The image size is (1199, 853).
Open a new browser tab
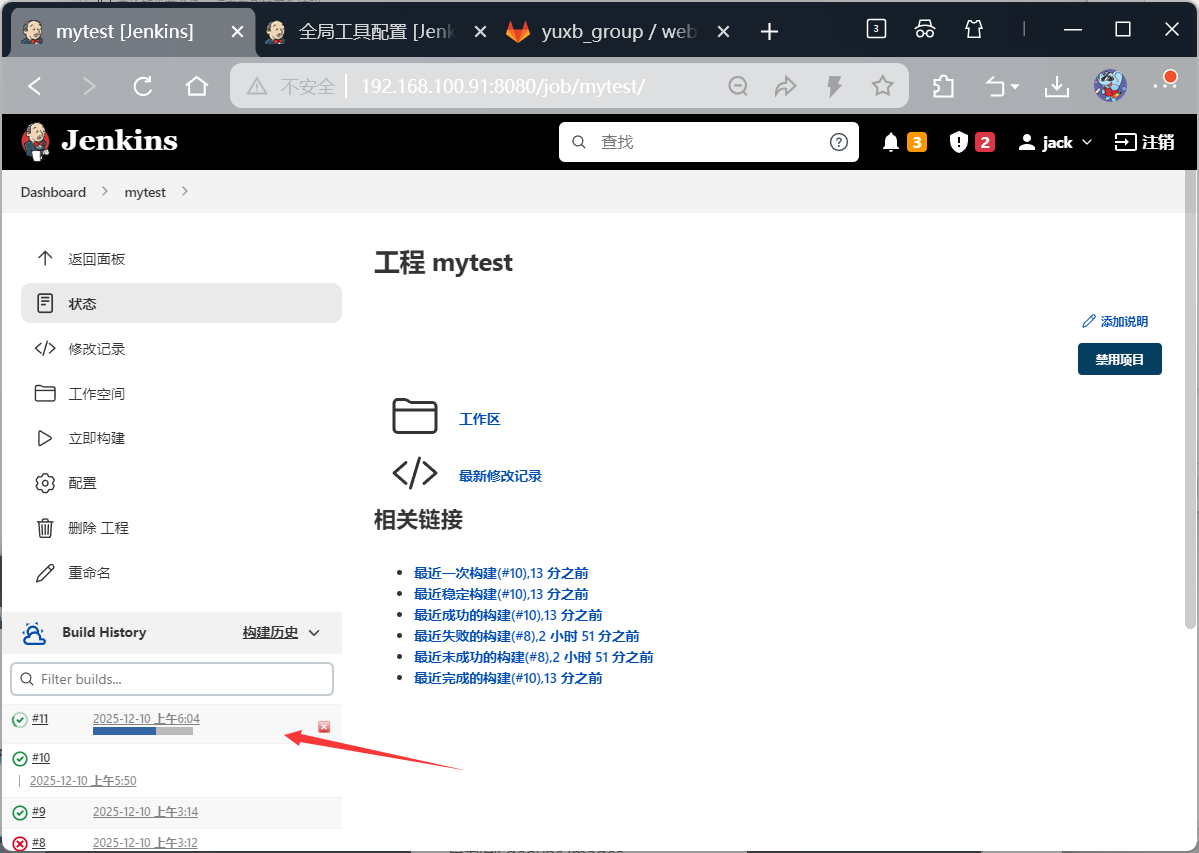tap(769, 31)
